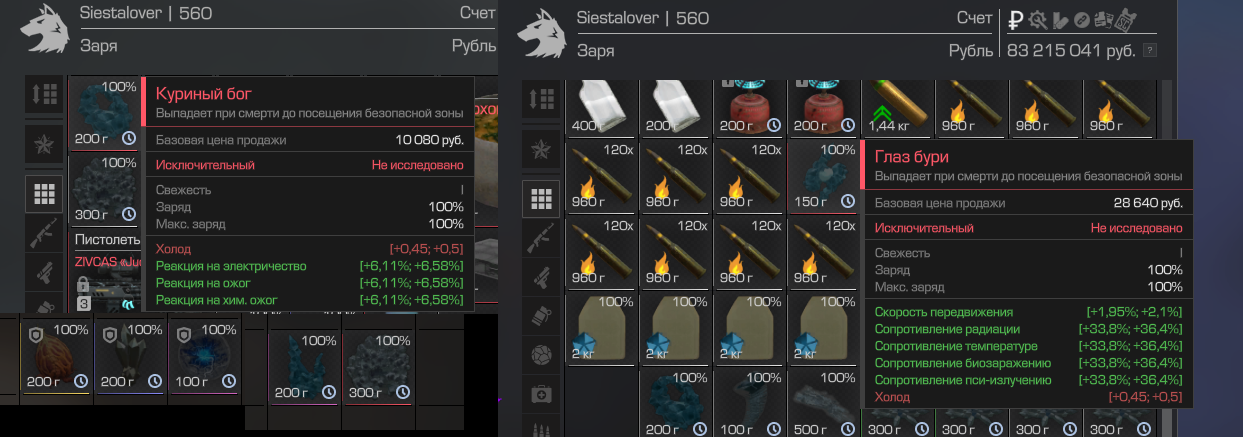Open the medkit category filter
1243x437 pixels.
tap(542, 394)
